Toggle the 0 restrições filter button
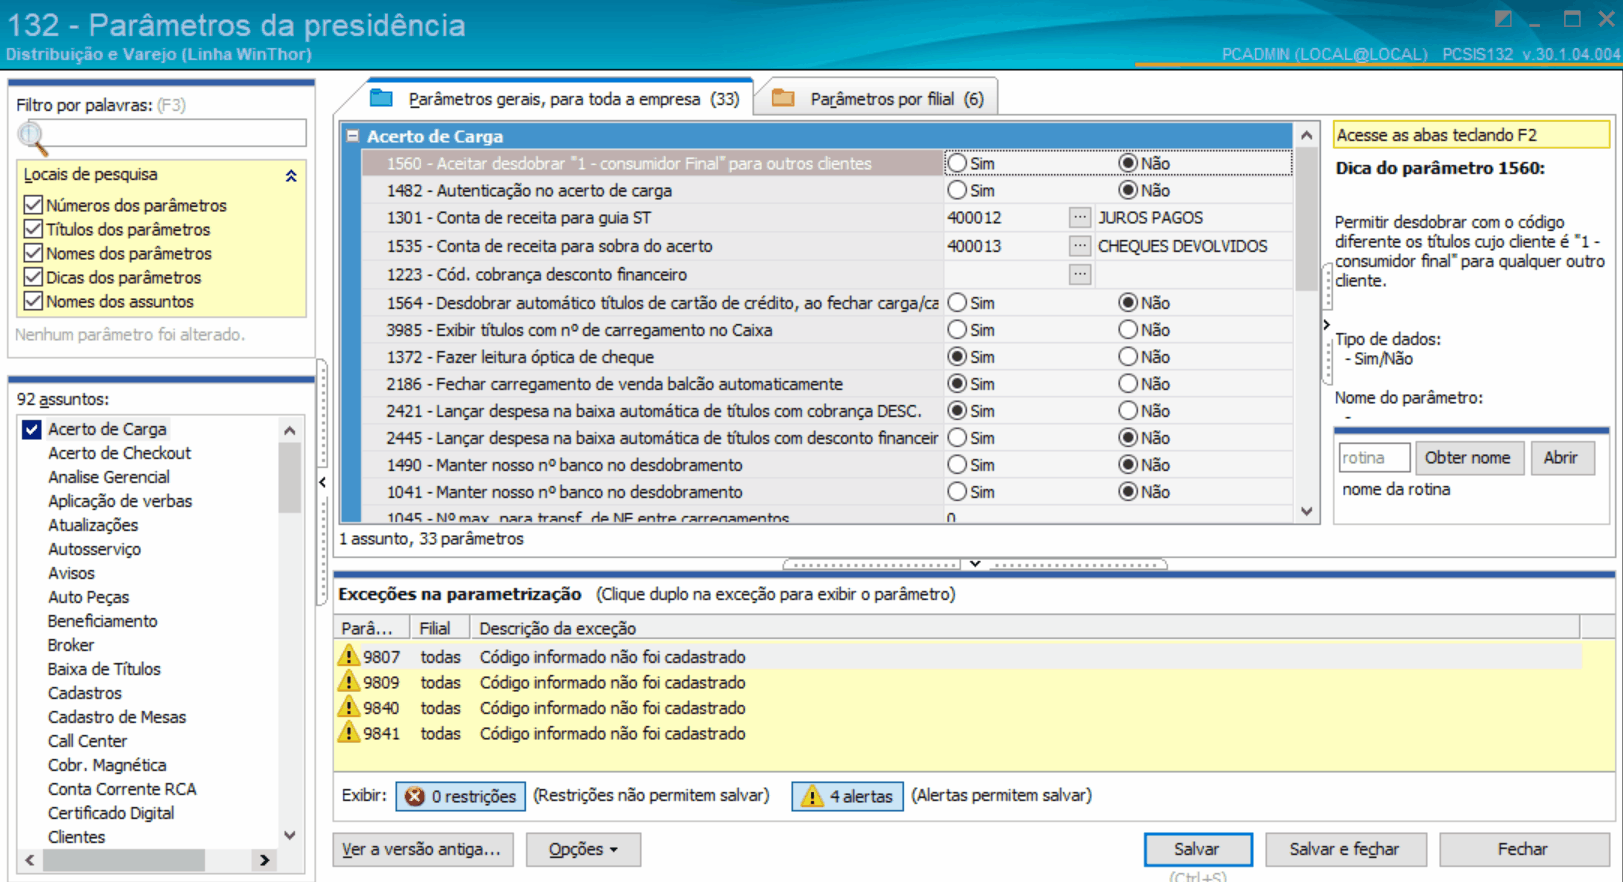The height and width of the screenshot is (882, 1623). [x=461, y=796]
